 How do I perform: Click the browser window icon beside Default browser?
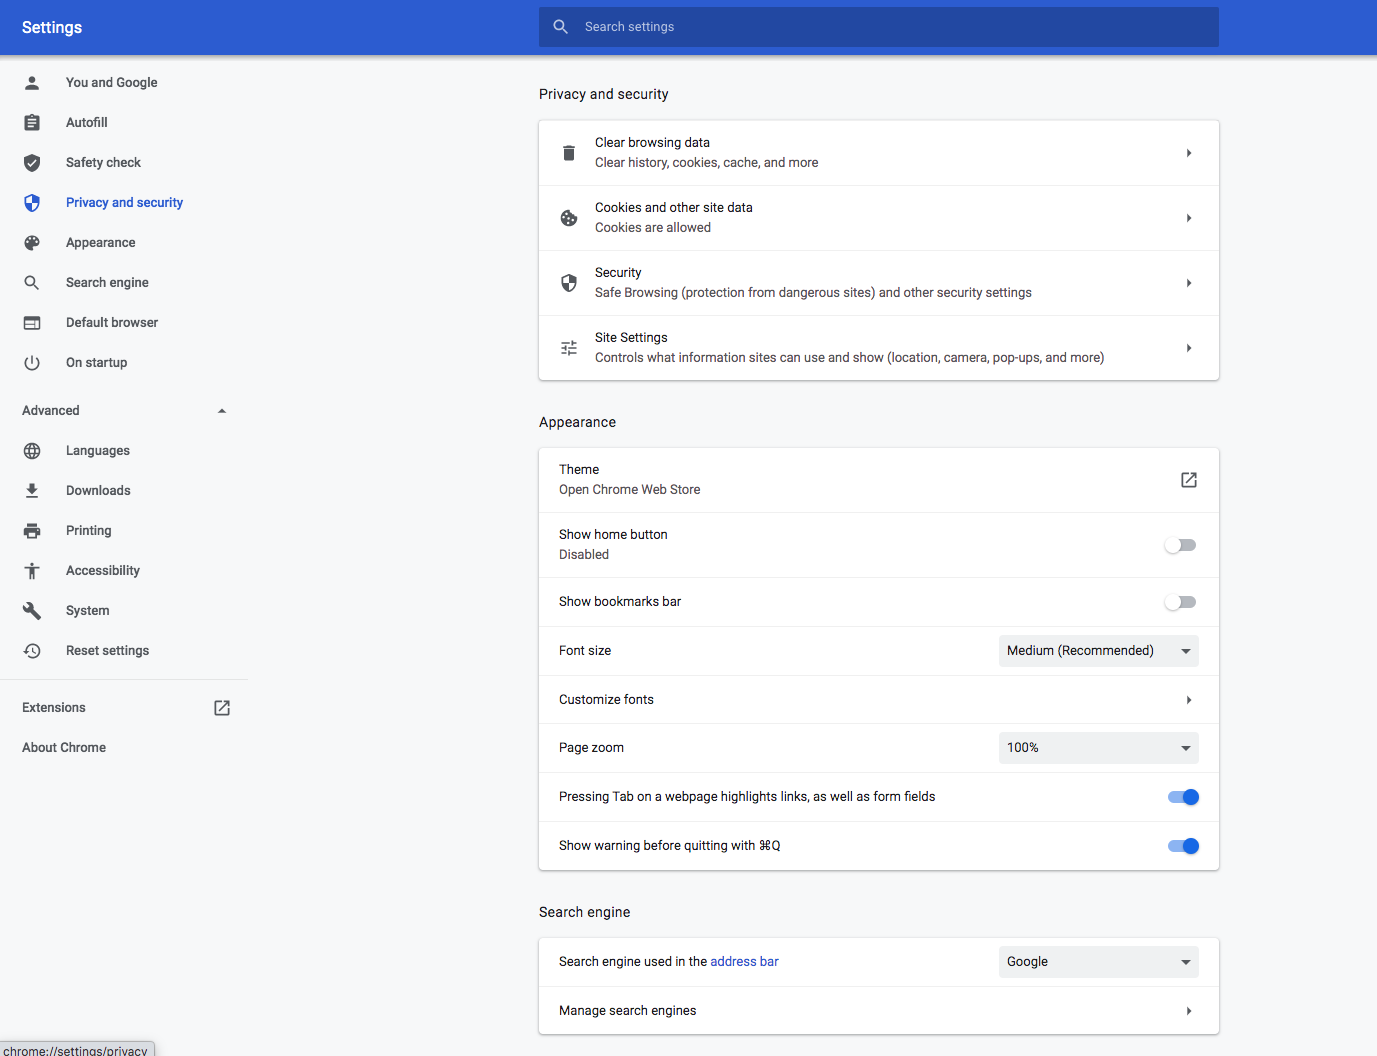click(x=32, y=323)
